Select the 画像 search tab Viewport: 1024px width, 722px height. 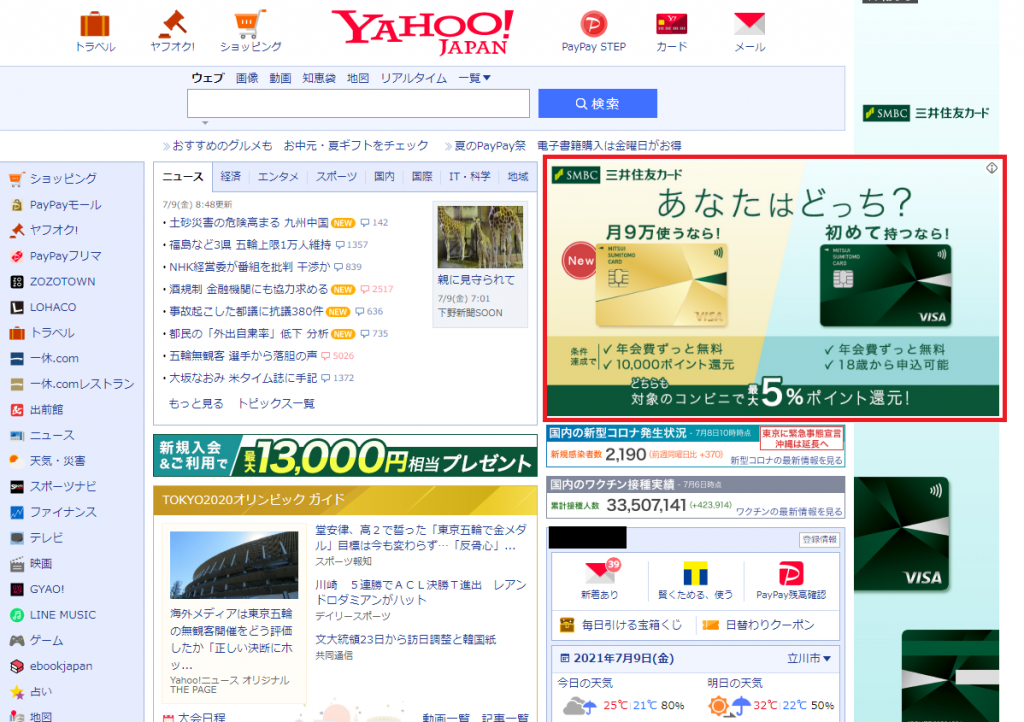click(247, 78)
